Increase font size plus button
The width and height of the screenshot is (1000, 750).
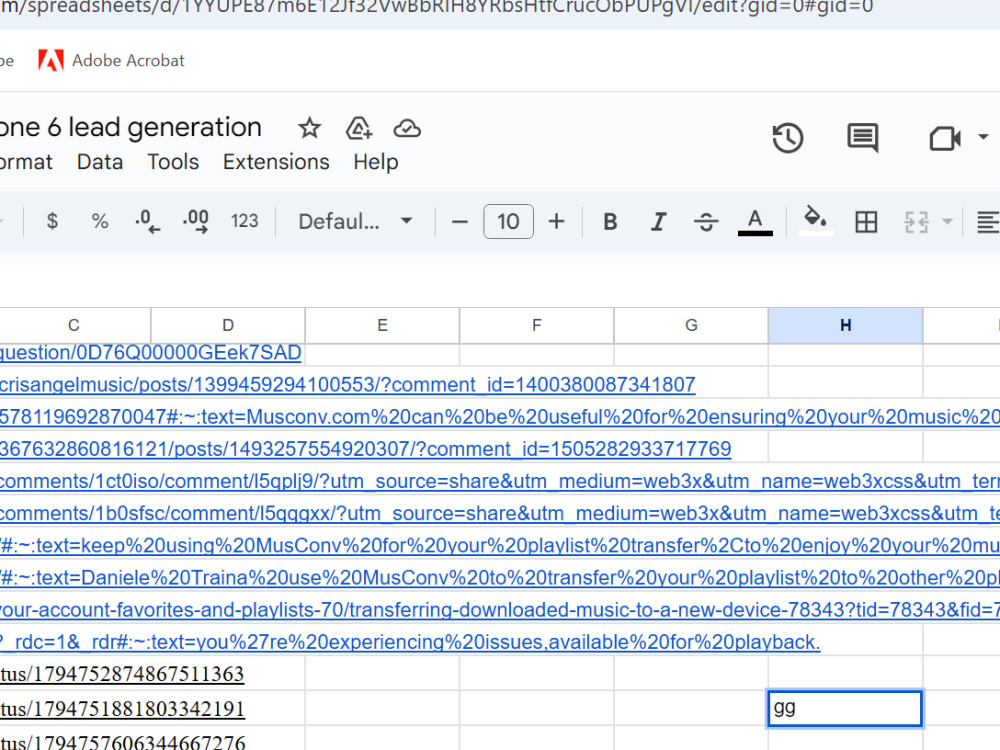[x=556, y=221]
